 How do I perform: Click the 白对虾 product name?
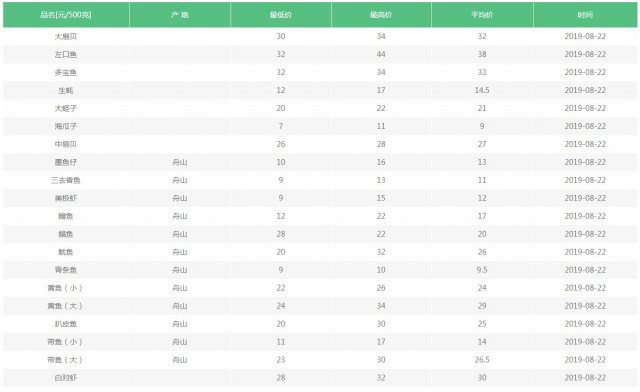pos(66,378)
